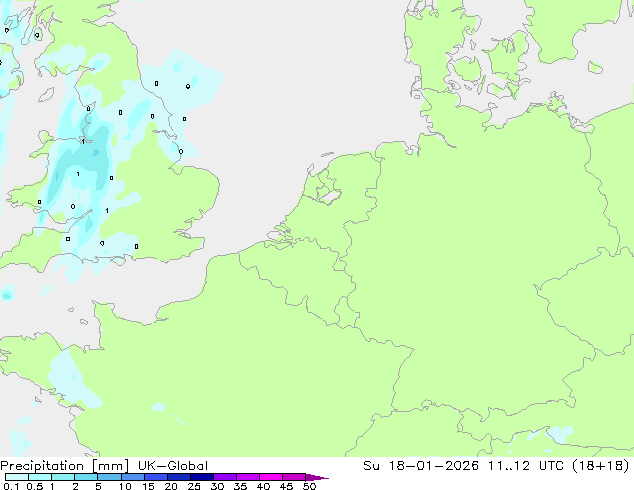The width and height of the screenshot is (634, 490).
Task: Select the 2–5 mm legend color swatch
Action: [x=86, y=477]
